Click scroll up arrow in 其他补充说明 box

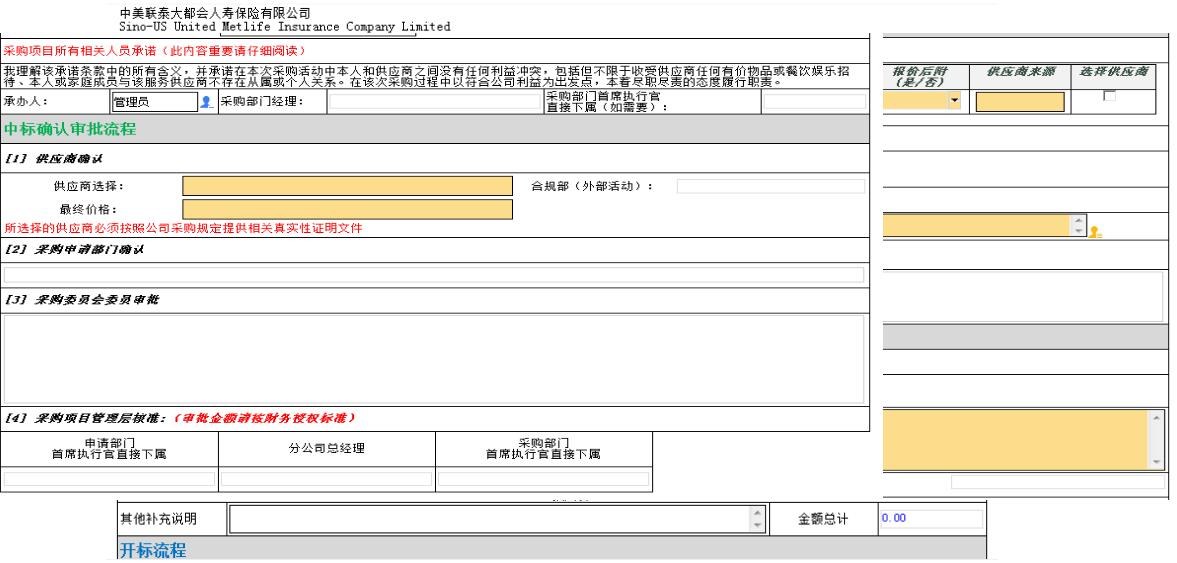pyautogui.click(x=757, y=514)
